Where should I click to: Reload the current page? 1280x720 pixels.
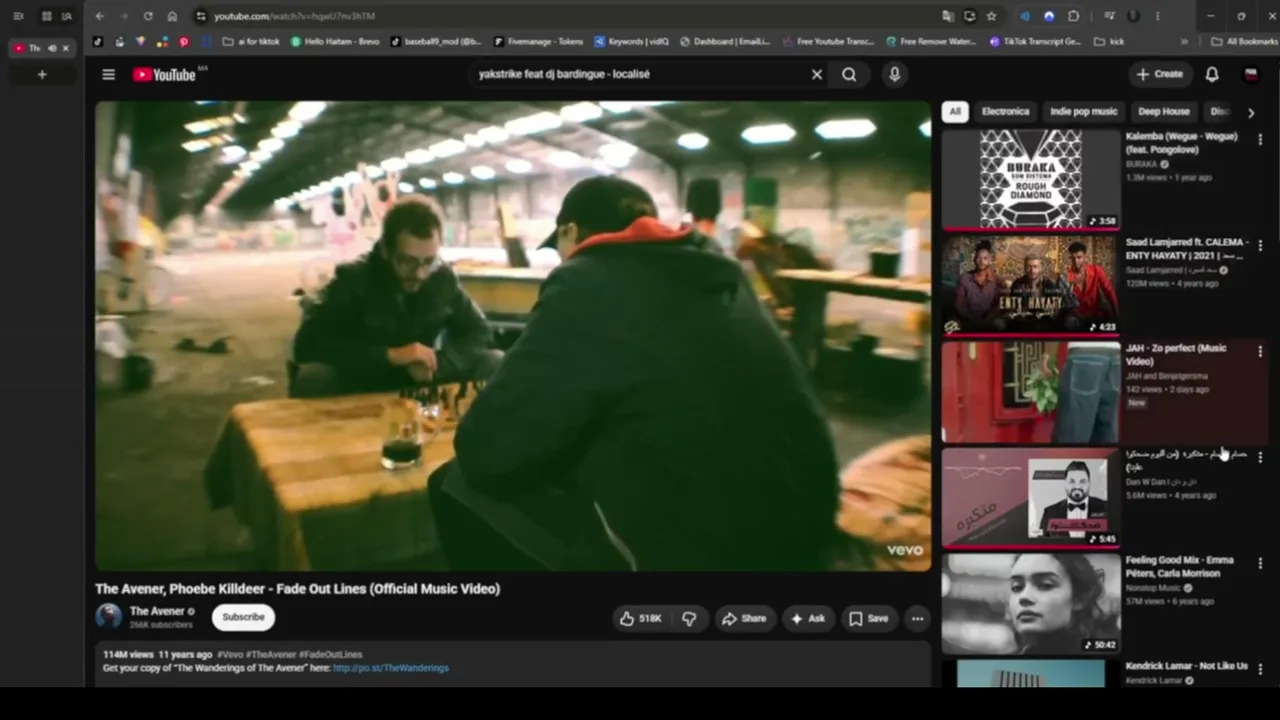[148, 16]
